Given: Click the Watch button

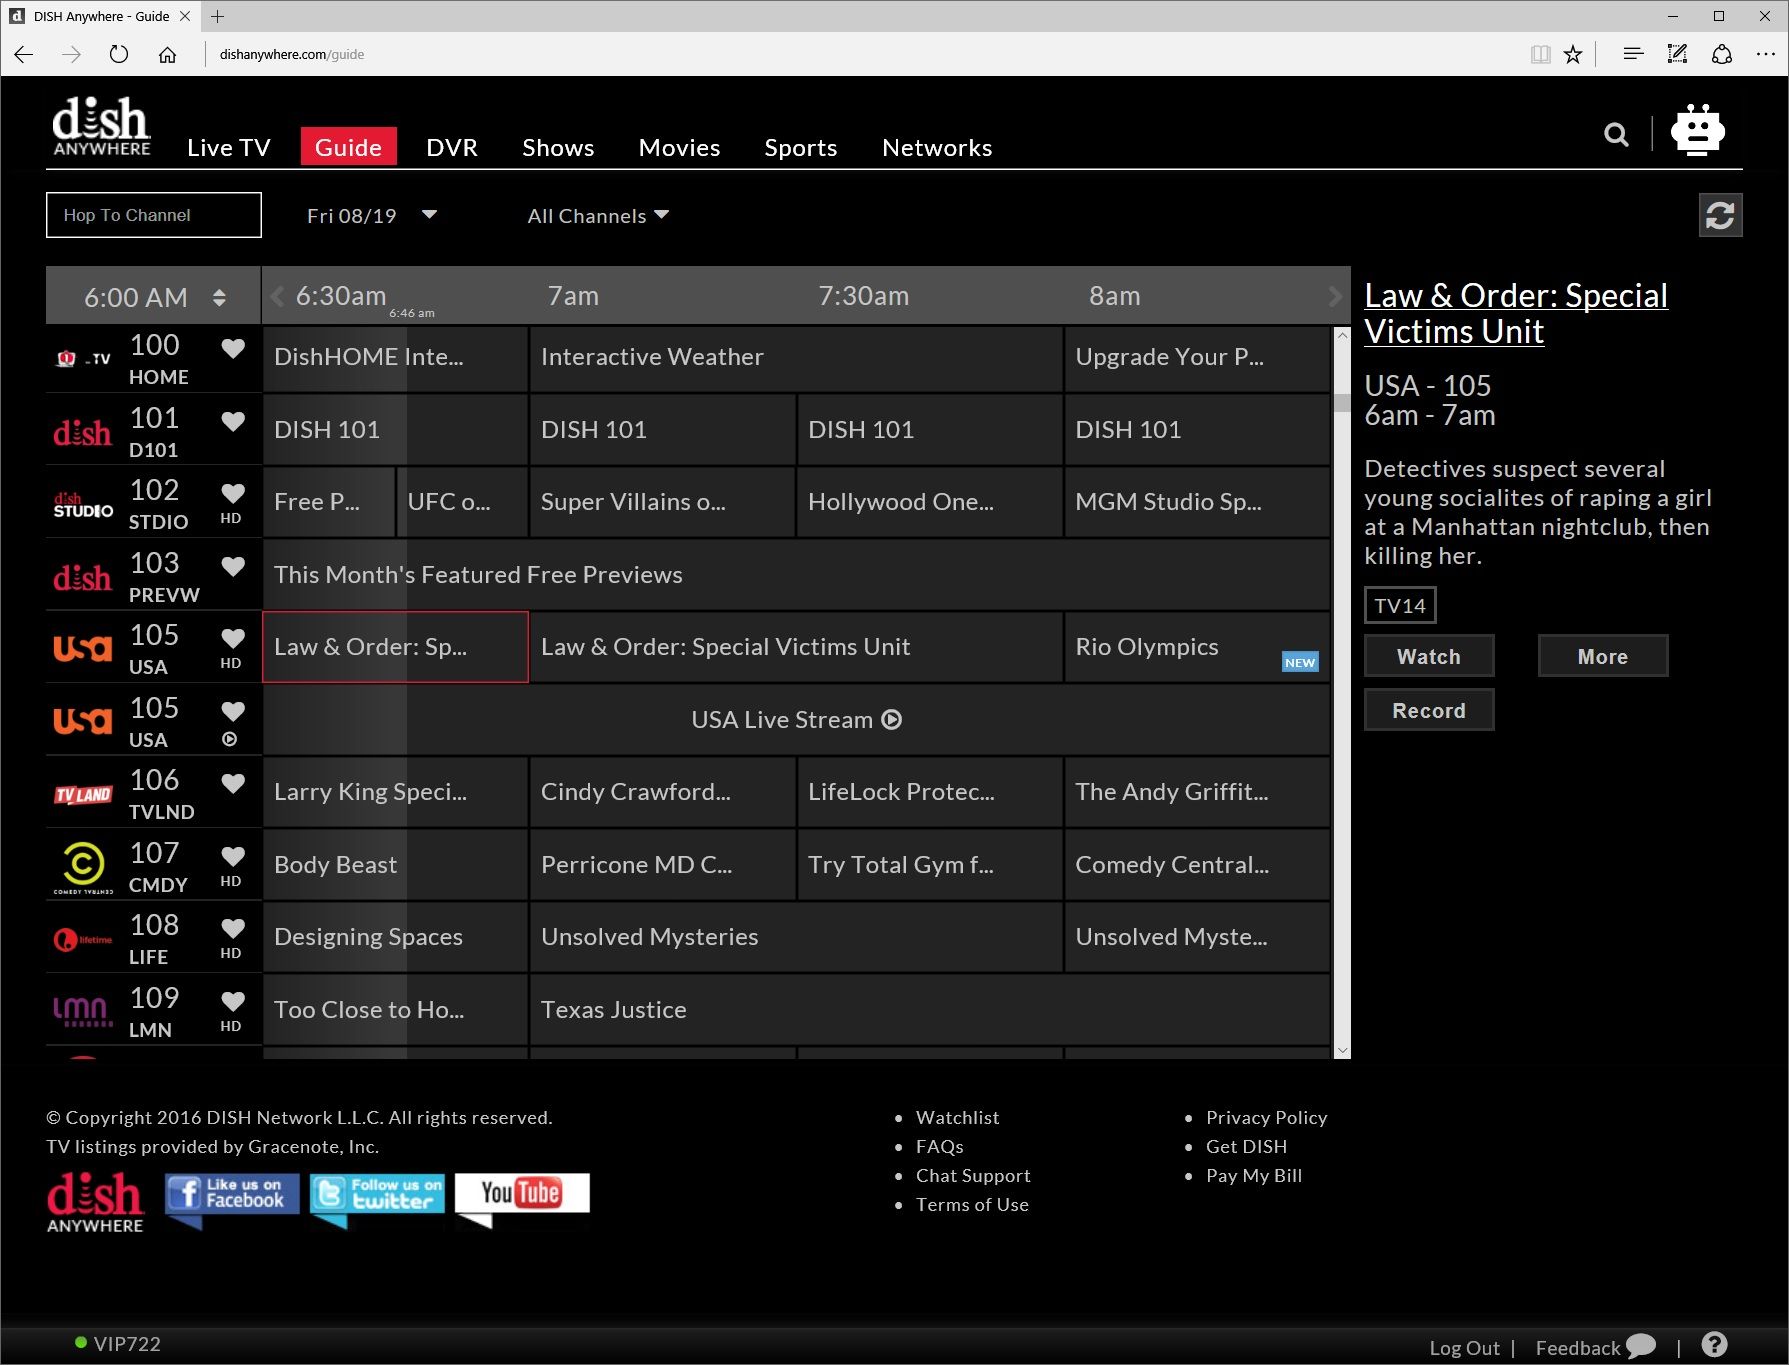Looking at the screenshot, I should tap(1428, 656).
